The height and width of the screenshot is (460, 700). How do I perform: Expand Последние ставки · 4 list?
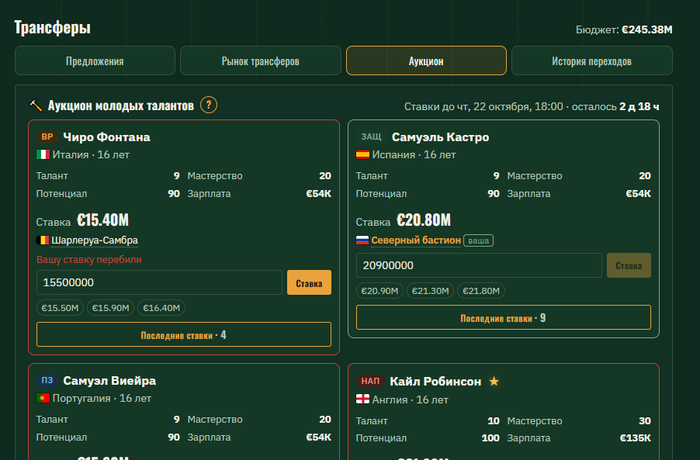point(184,335)
